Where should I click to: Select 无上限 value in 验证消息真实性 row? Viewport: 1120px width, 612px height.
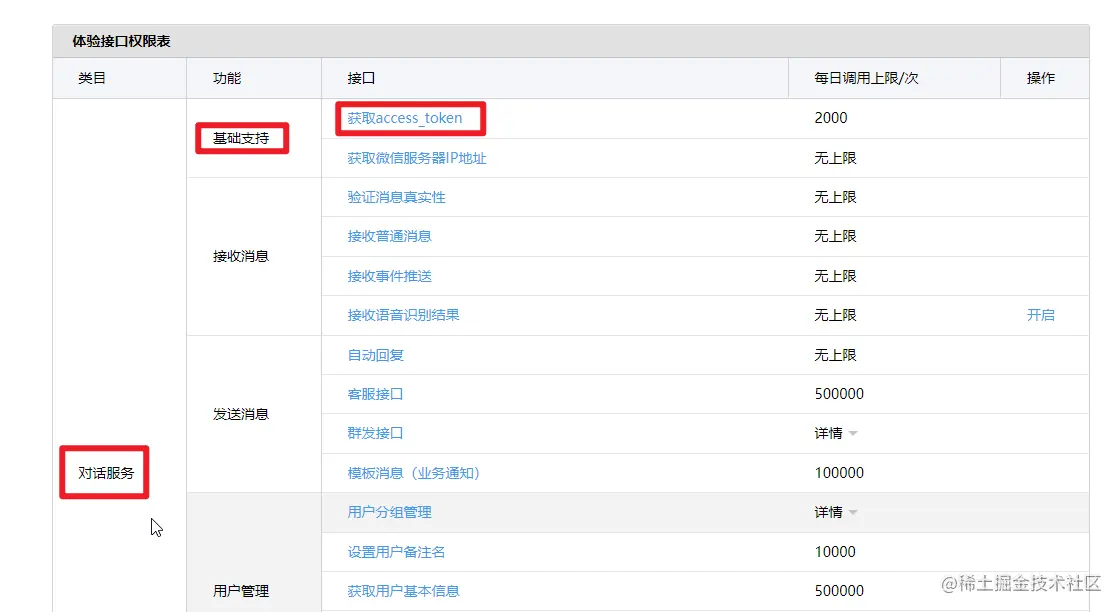click(835, 197)
